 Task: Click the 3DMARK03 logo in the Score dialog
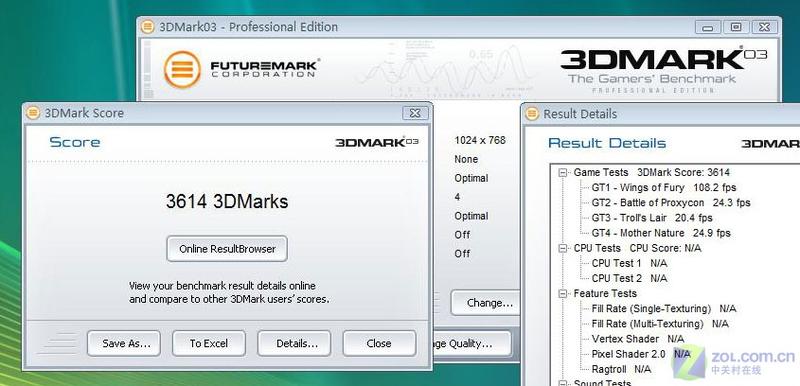[377, 142]
